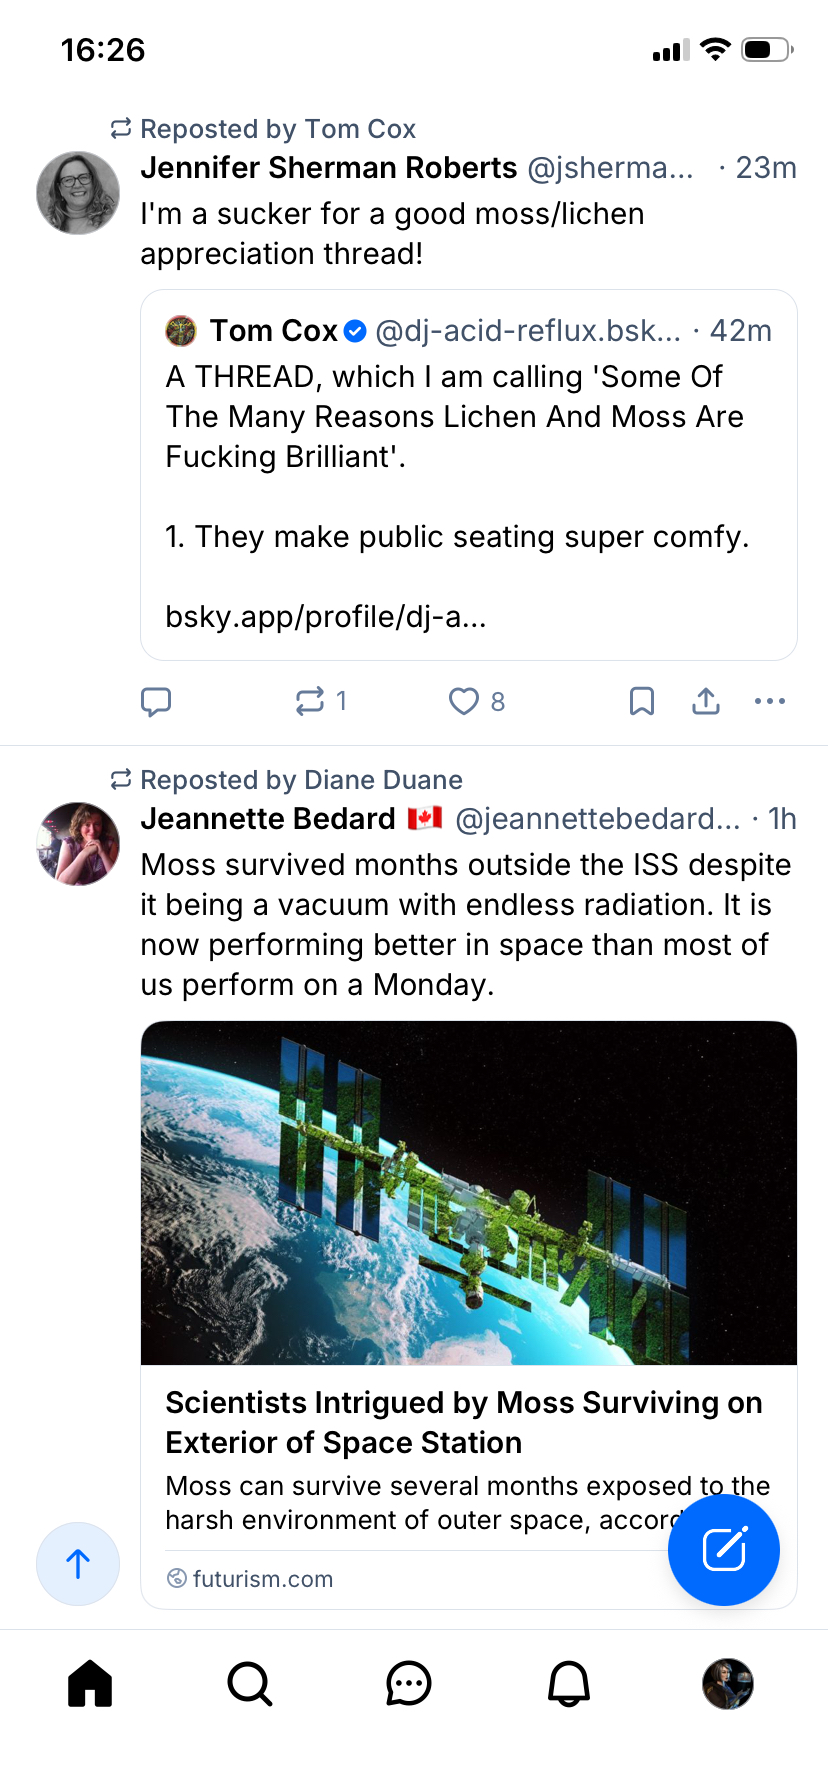The height and width of the screenshot is (1792, 828).
Task: Open the bsky.app/profile link in quote
Action: coord(326,617)
